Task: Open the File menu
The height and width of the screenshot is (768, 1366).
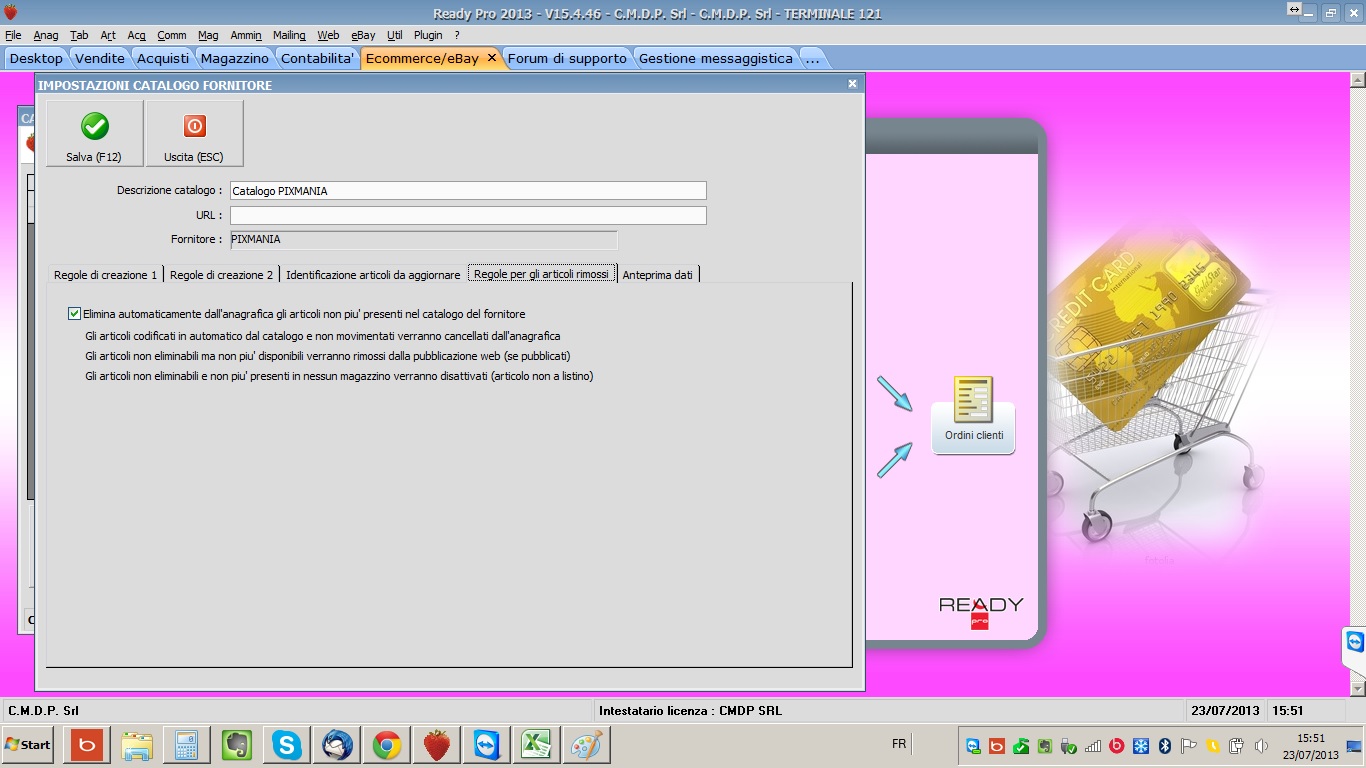Action: click(13, 35)
